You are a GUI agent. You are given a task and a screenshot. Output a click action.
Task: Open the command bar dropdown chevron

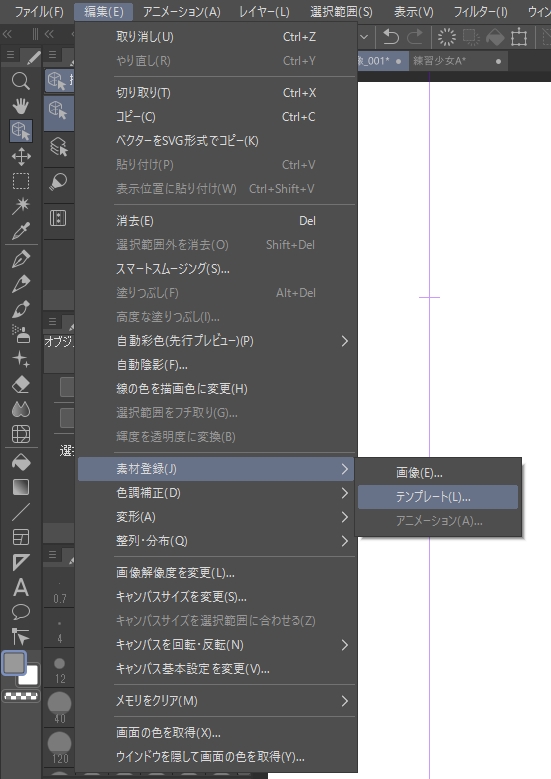coord(364,37)
